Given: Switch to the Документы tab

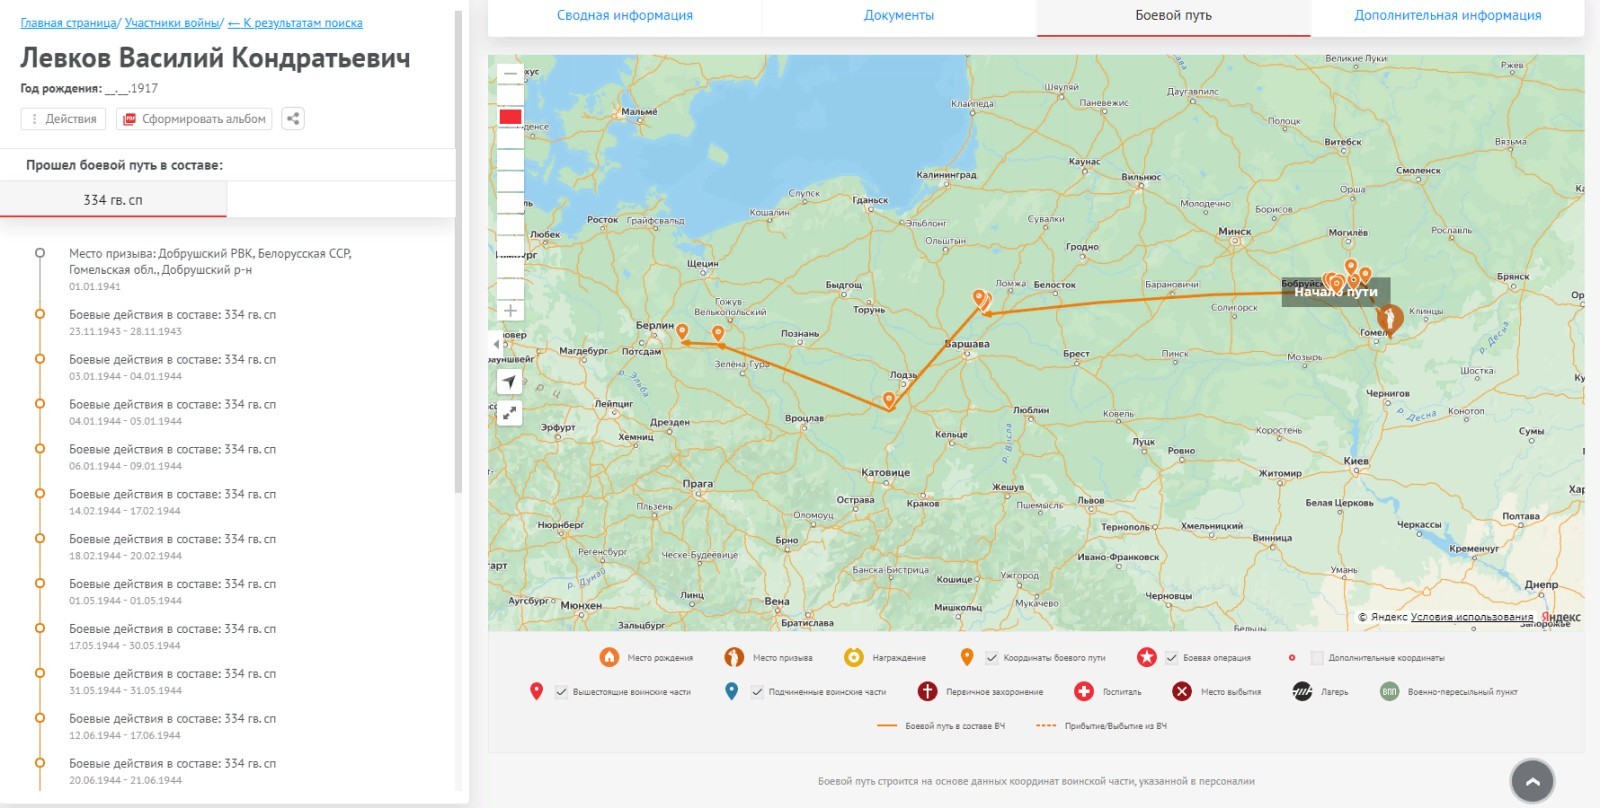Looking at the screenshot, I should (898, 16).
